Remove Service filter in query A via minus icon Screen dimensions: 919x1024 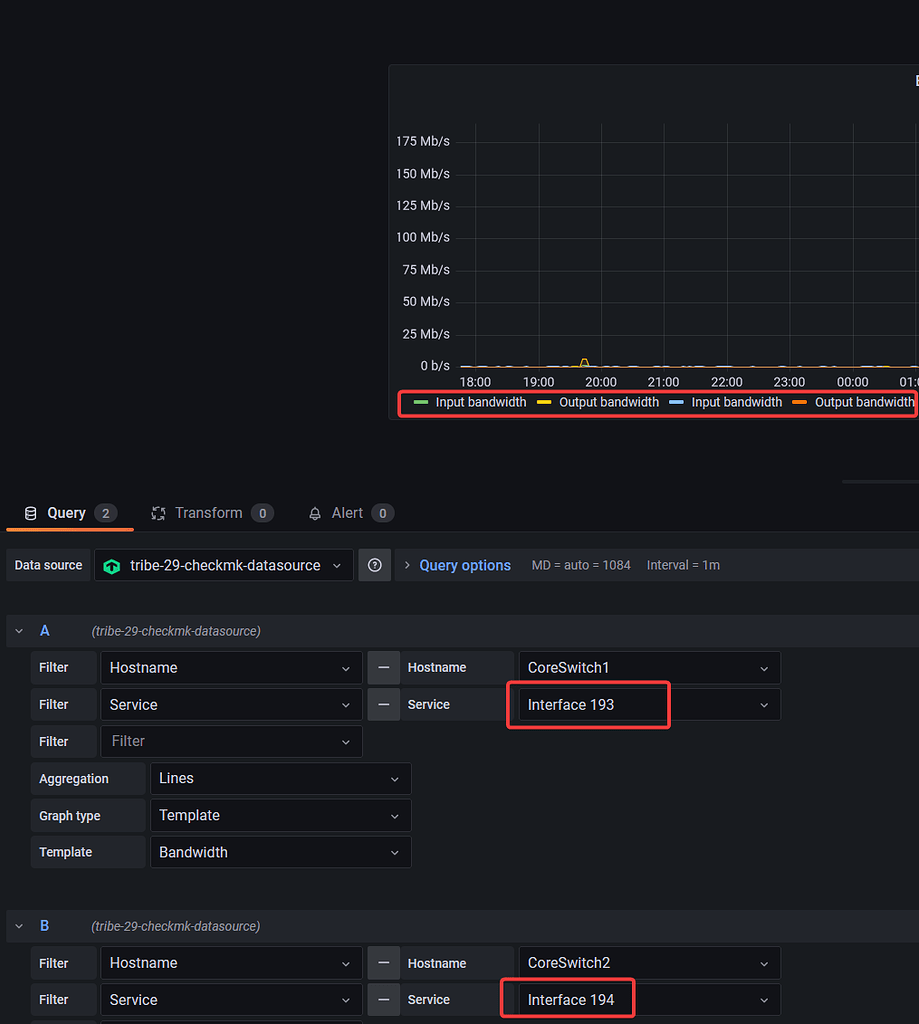tap(384, 704)
